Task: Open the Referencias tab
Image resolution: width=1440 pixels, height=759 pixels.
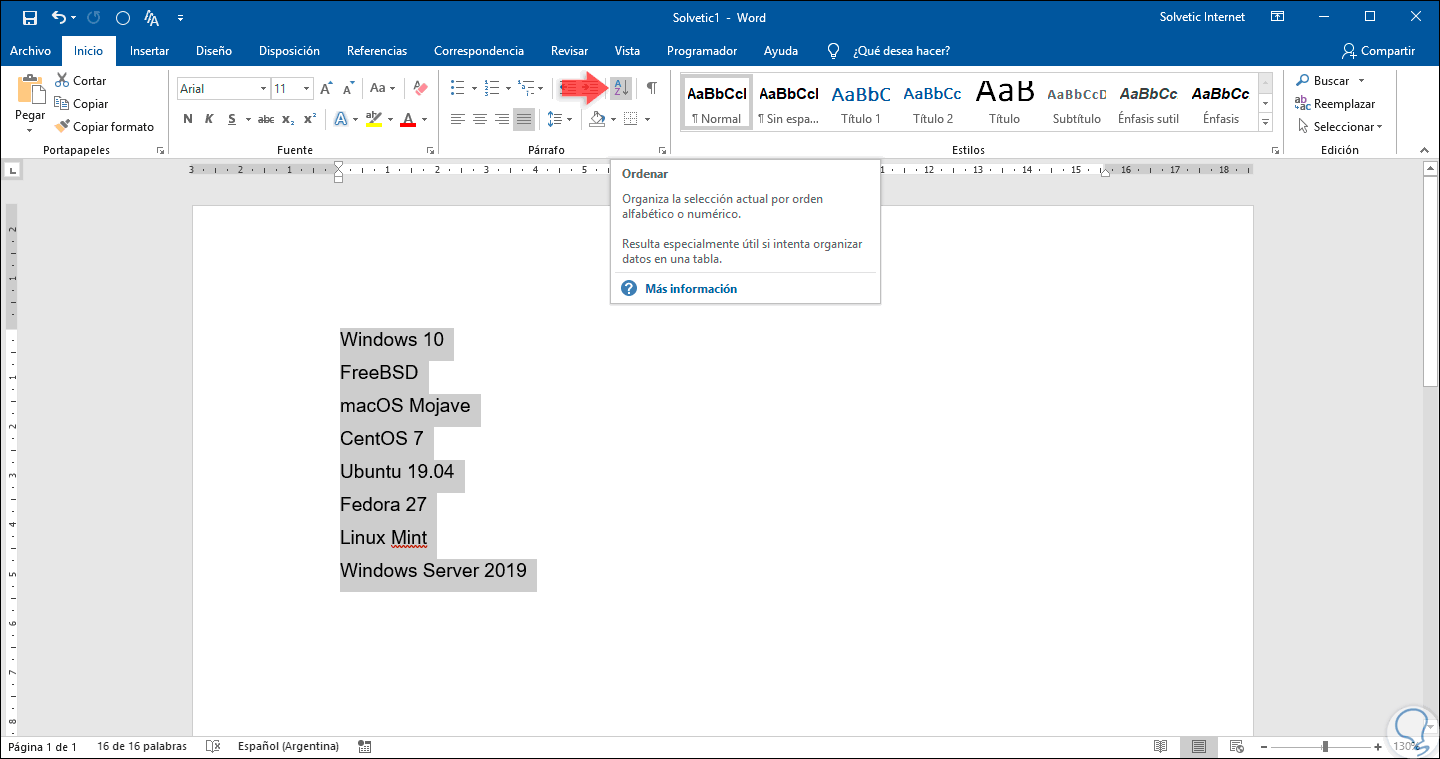Action: coord(377,51)
